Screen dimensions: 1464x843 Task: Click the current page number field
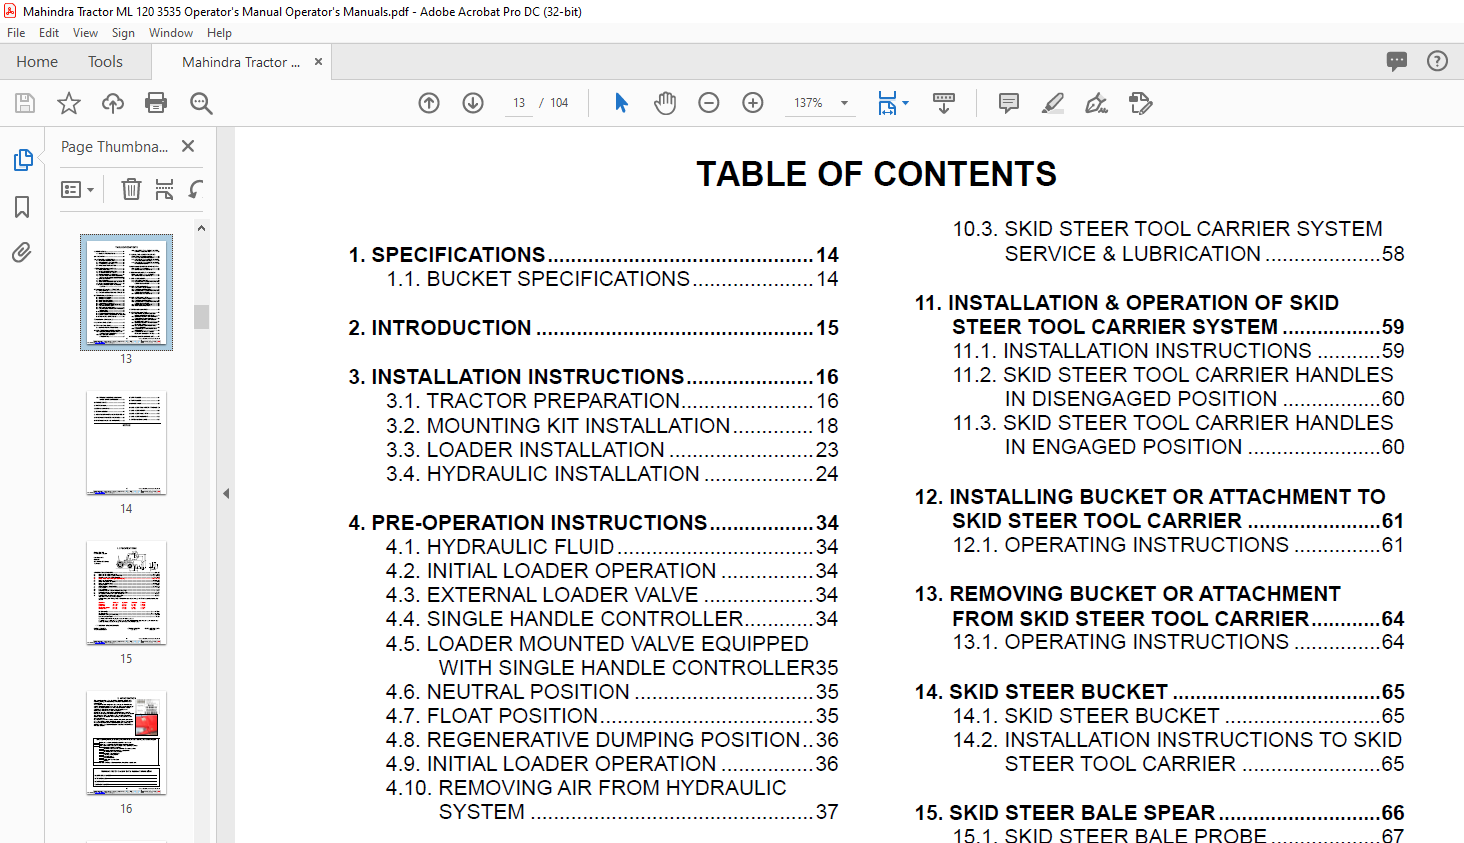519,103
